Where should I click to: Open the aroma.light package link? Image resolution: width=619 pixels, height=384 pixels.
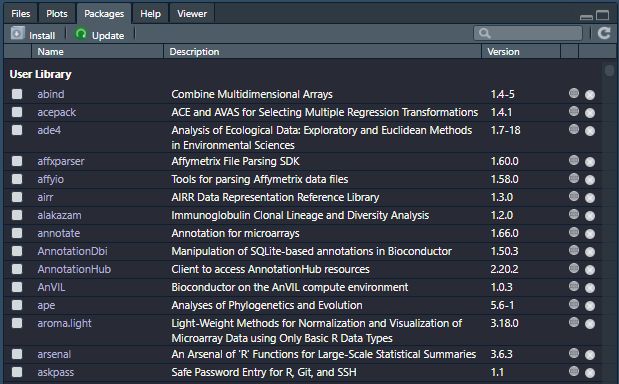tap(64, 323)
